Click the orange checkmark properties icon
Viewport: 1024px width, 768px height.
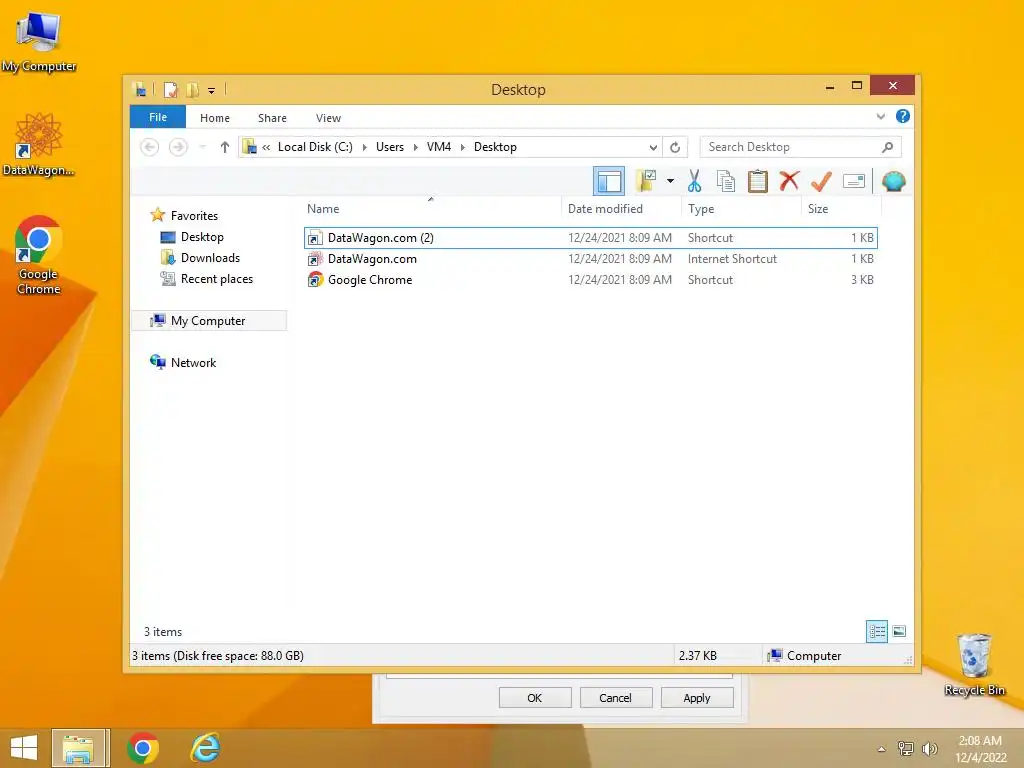pos(821,181)
